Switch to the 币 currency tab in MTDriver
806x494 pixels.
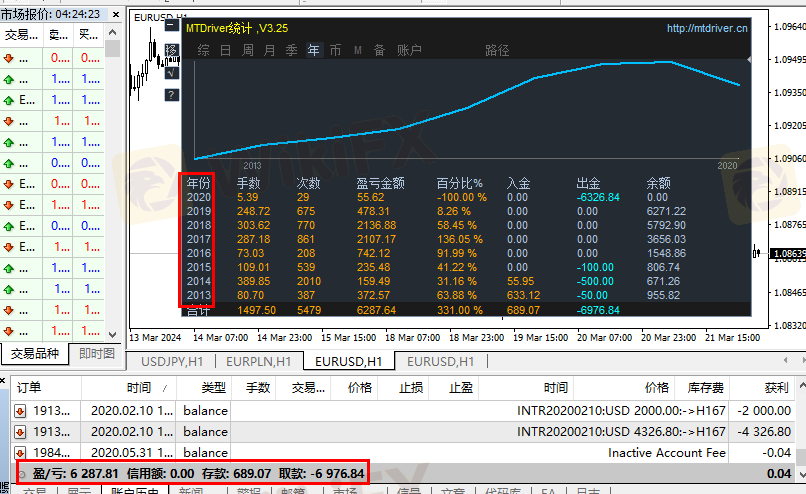tap(336, 50)
